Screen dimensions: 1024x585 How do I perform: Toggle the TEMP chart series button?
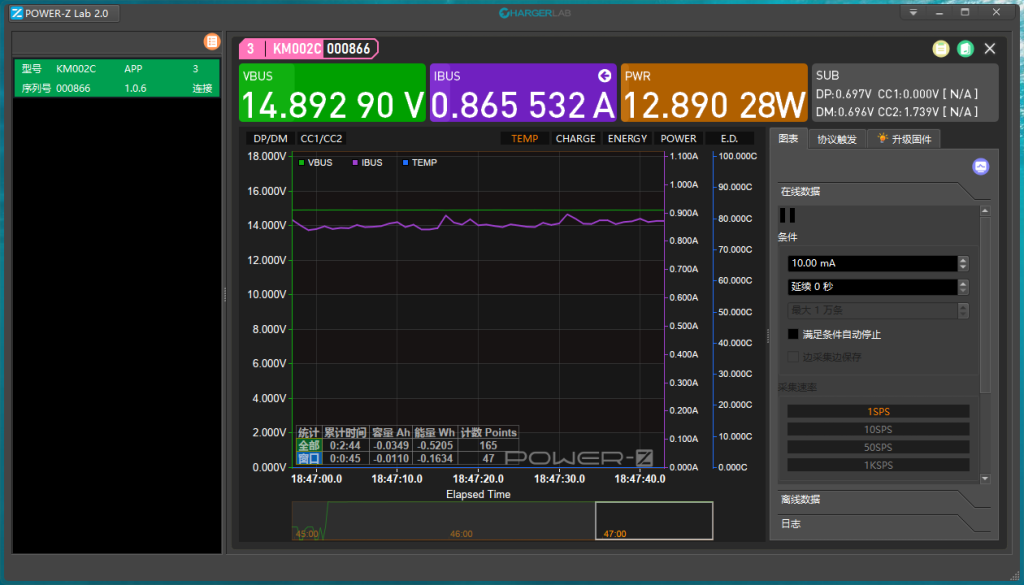point(524,138)
